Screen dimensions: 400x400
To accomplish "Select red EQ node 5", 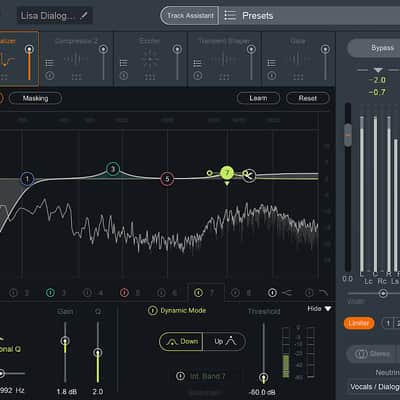I will point(167,179).
